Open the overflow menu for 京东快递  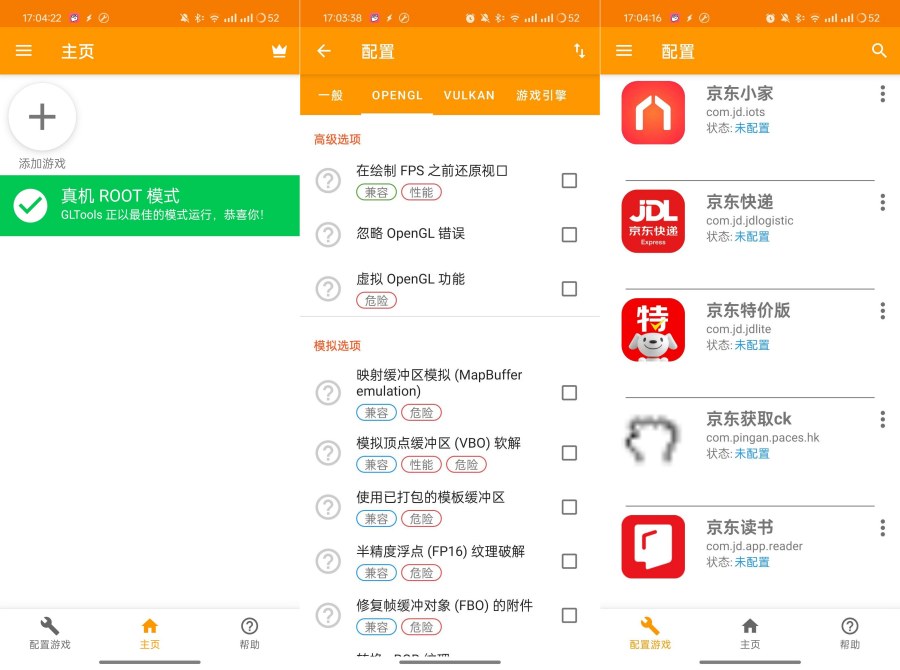[883, 202]
